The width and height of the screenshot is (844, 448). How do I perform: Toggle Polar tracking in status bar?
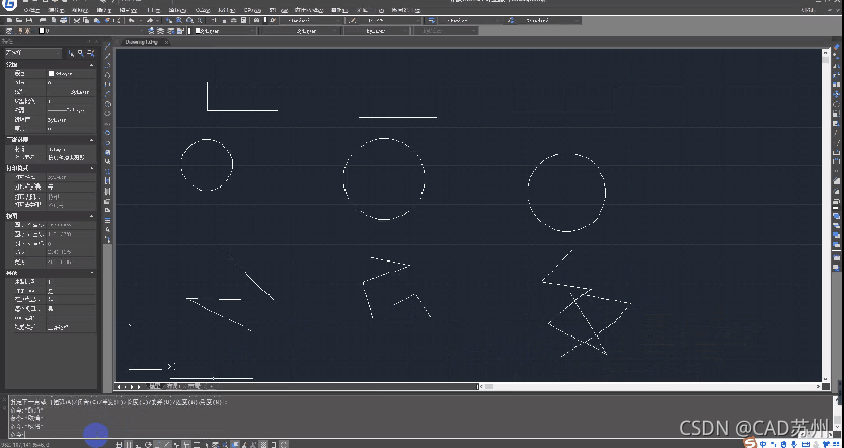(149, 444)
